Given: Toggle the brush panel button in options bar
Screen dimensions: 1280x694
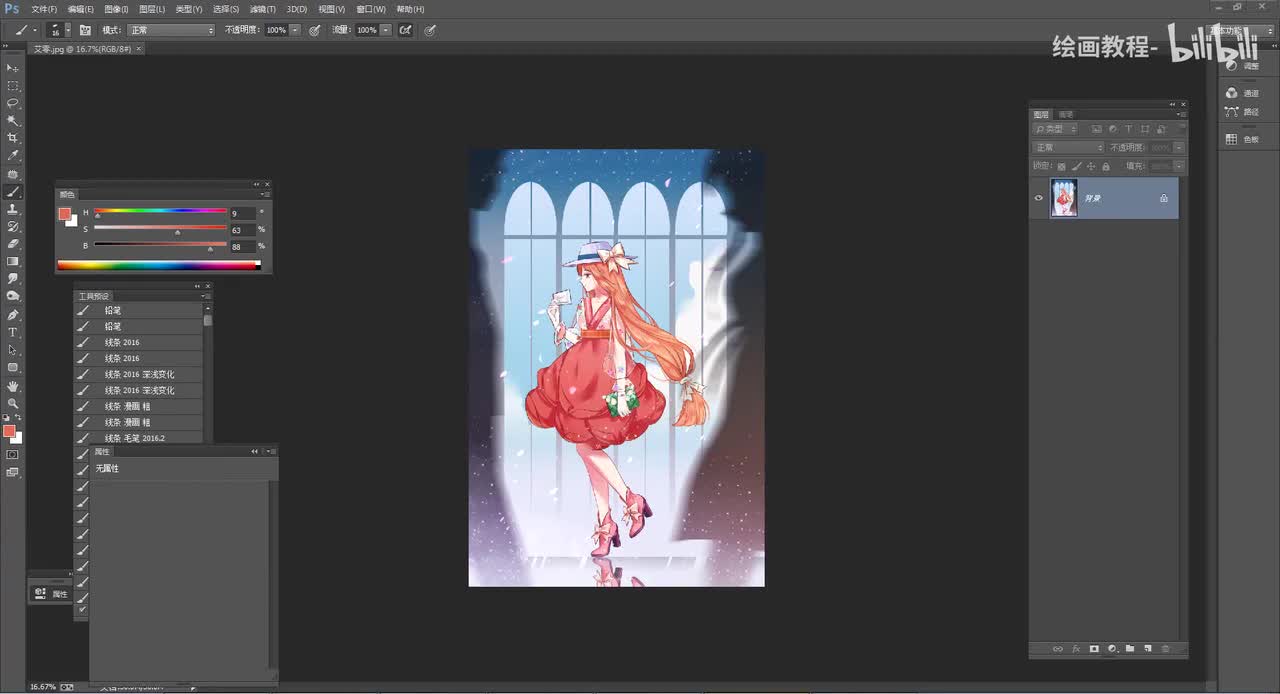Looking at the screenshot, I should point(85,30).
